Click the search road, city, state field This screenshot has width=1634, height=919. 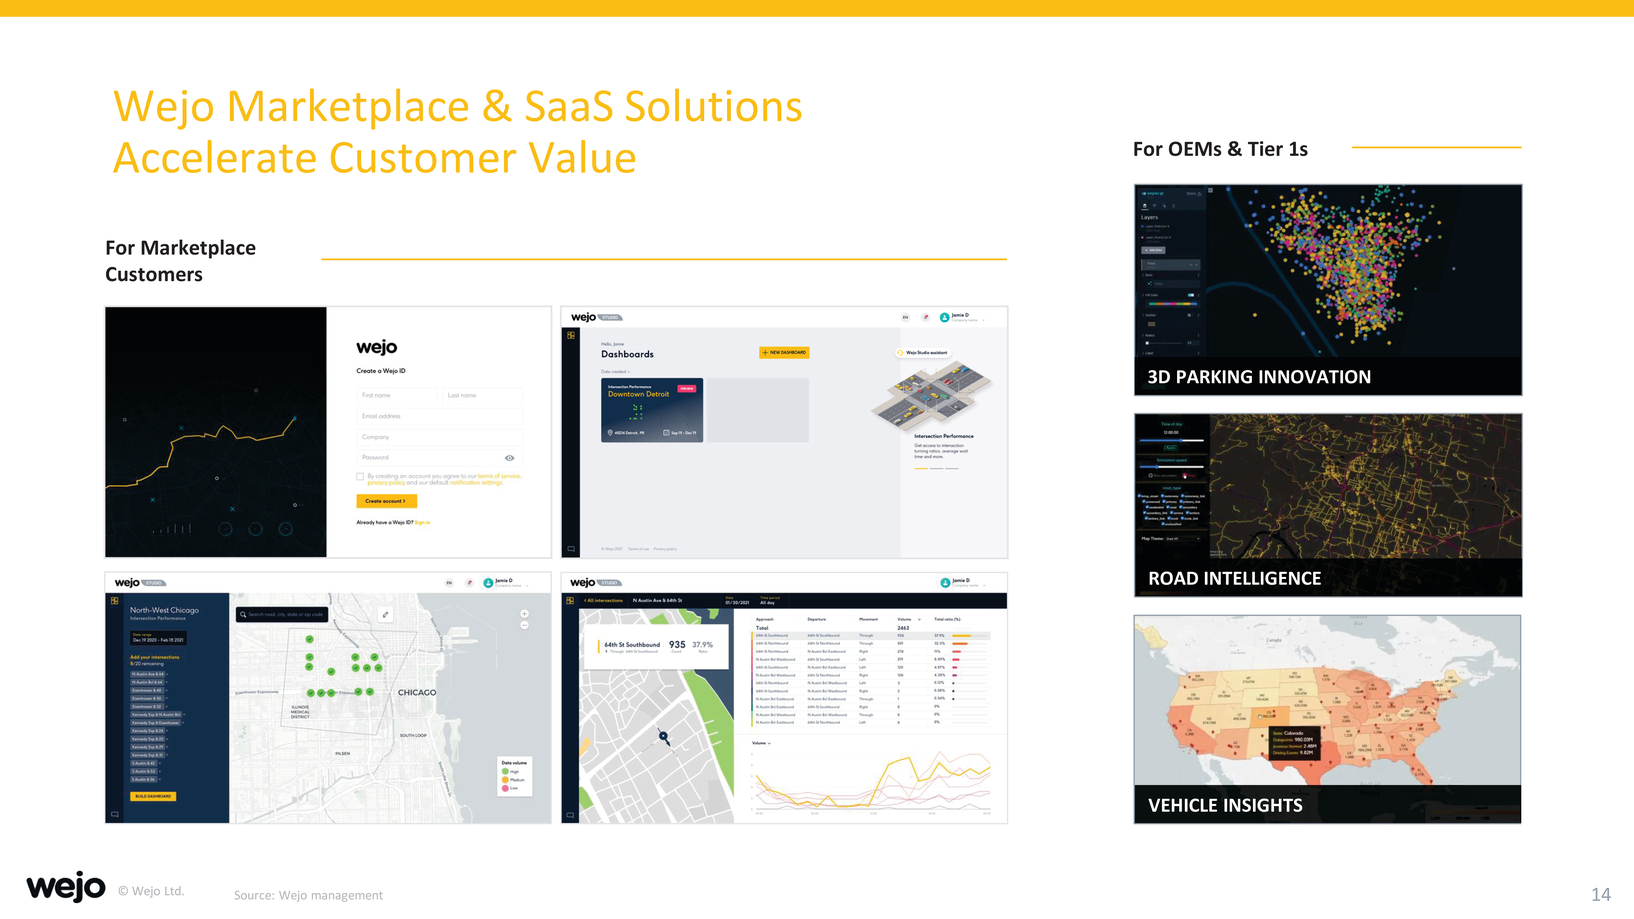tap(282, 614)
